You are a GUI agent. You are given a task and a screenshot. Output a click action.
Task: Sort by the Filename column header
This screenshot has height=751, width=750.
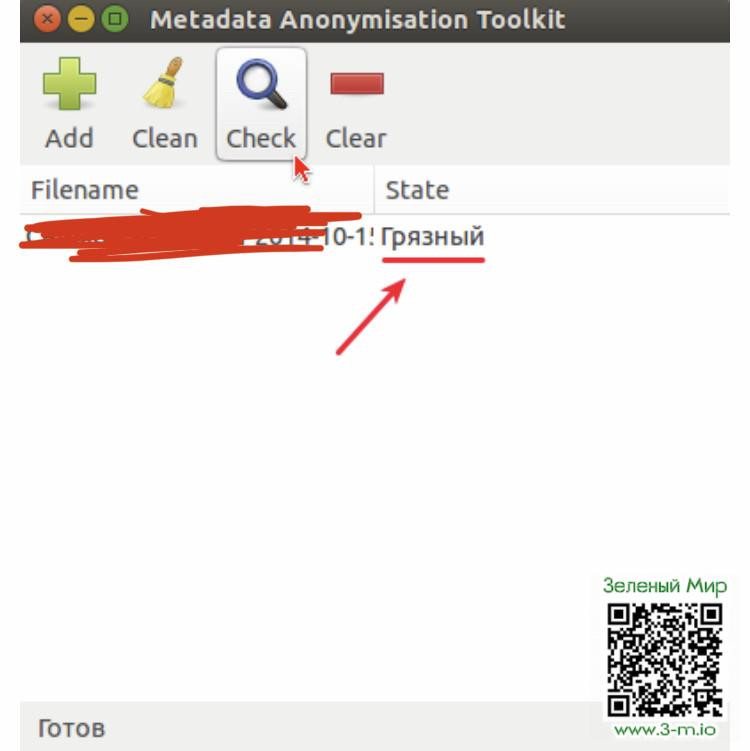pos(196,190)
